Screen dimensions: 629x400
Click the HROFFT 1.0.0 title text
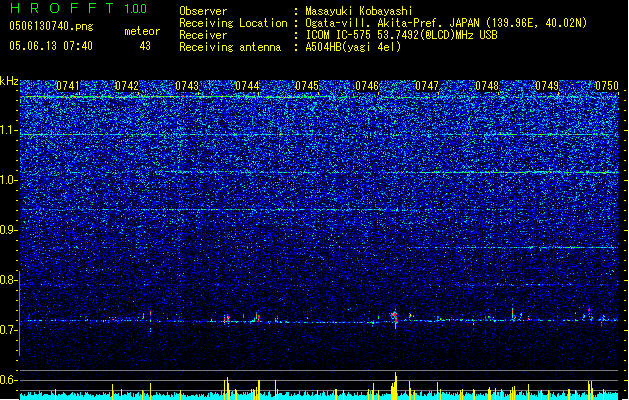tap(79, 8)
